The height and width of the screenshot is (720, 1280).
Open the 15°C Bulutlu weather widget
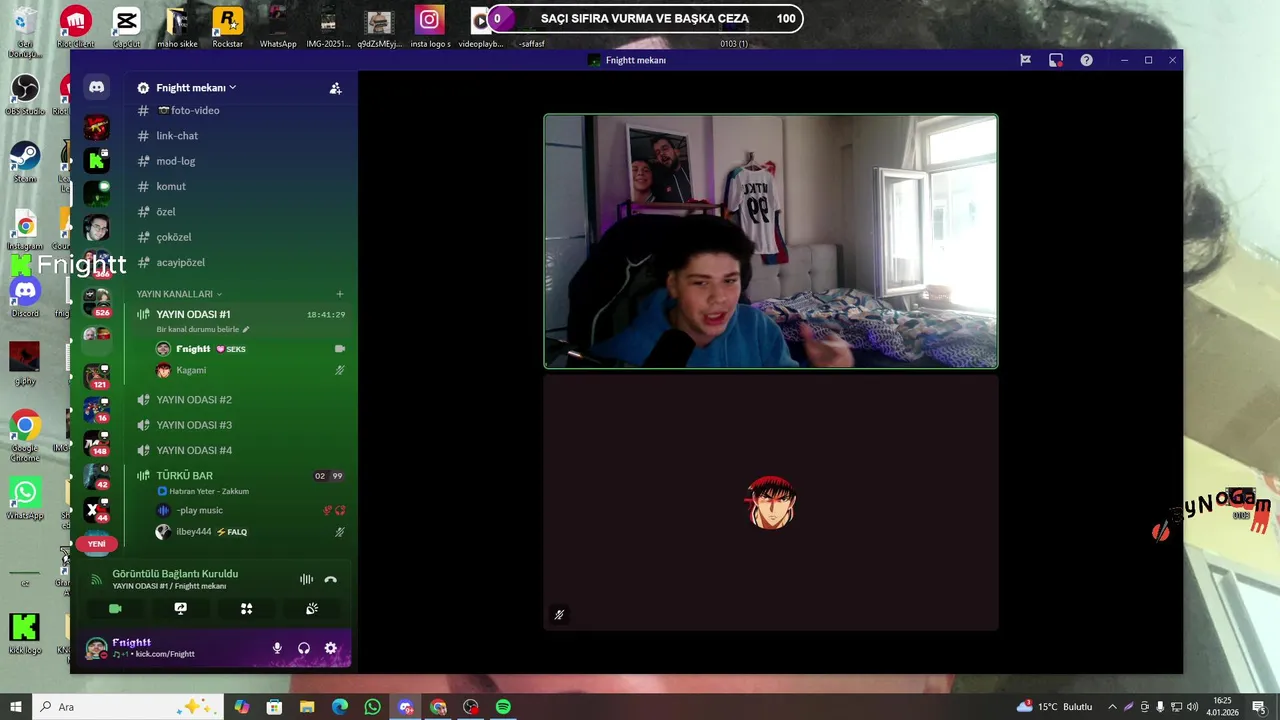(1055, 707)
